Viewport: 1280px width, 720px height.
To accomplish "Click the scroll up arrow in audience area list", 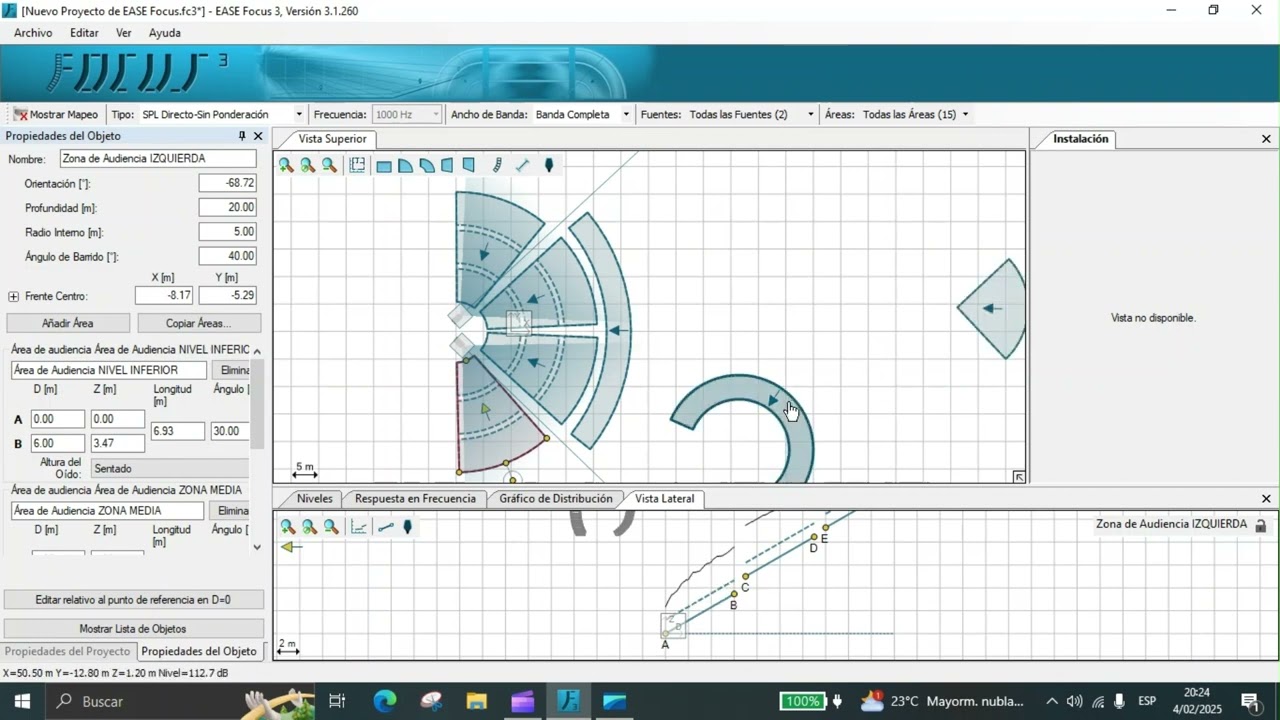I will coord(257,351).
